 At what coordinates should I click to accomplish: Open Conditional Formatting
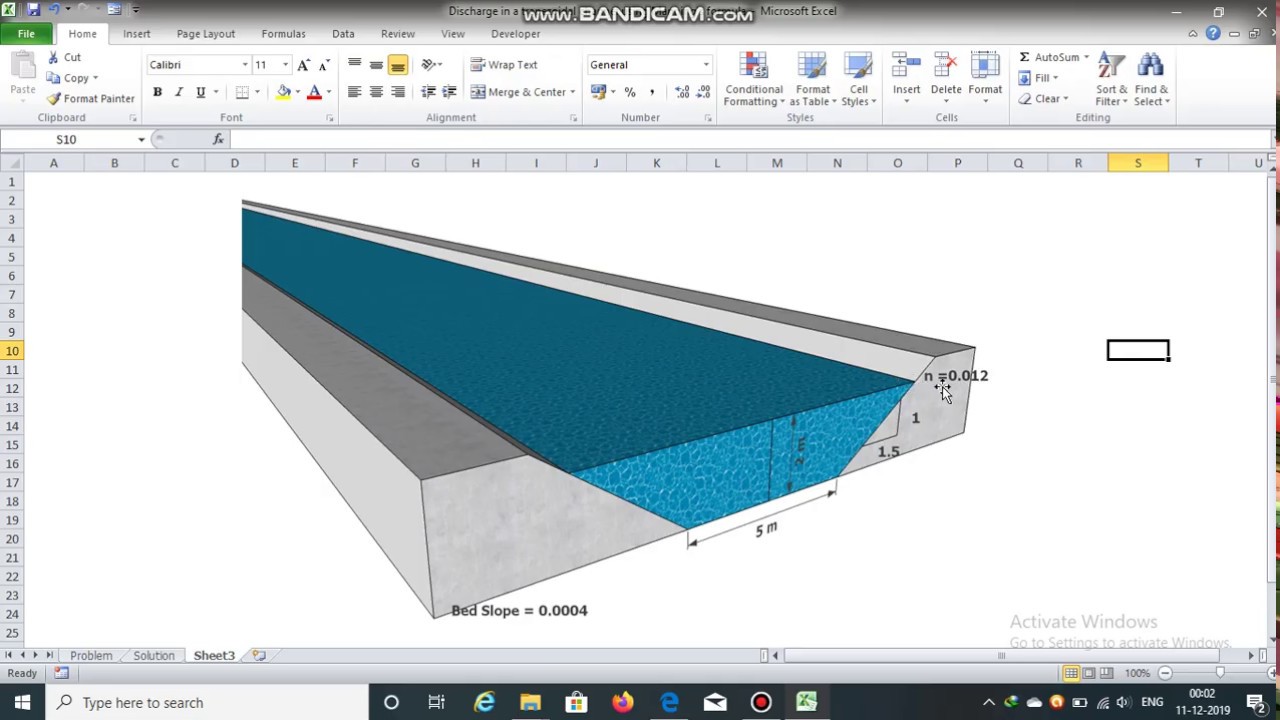tap(754, 80)
